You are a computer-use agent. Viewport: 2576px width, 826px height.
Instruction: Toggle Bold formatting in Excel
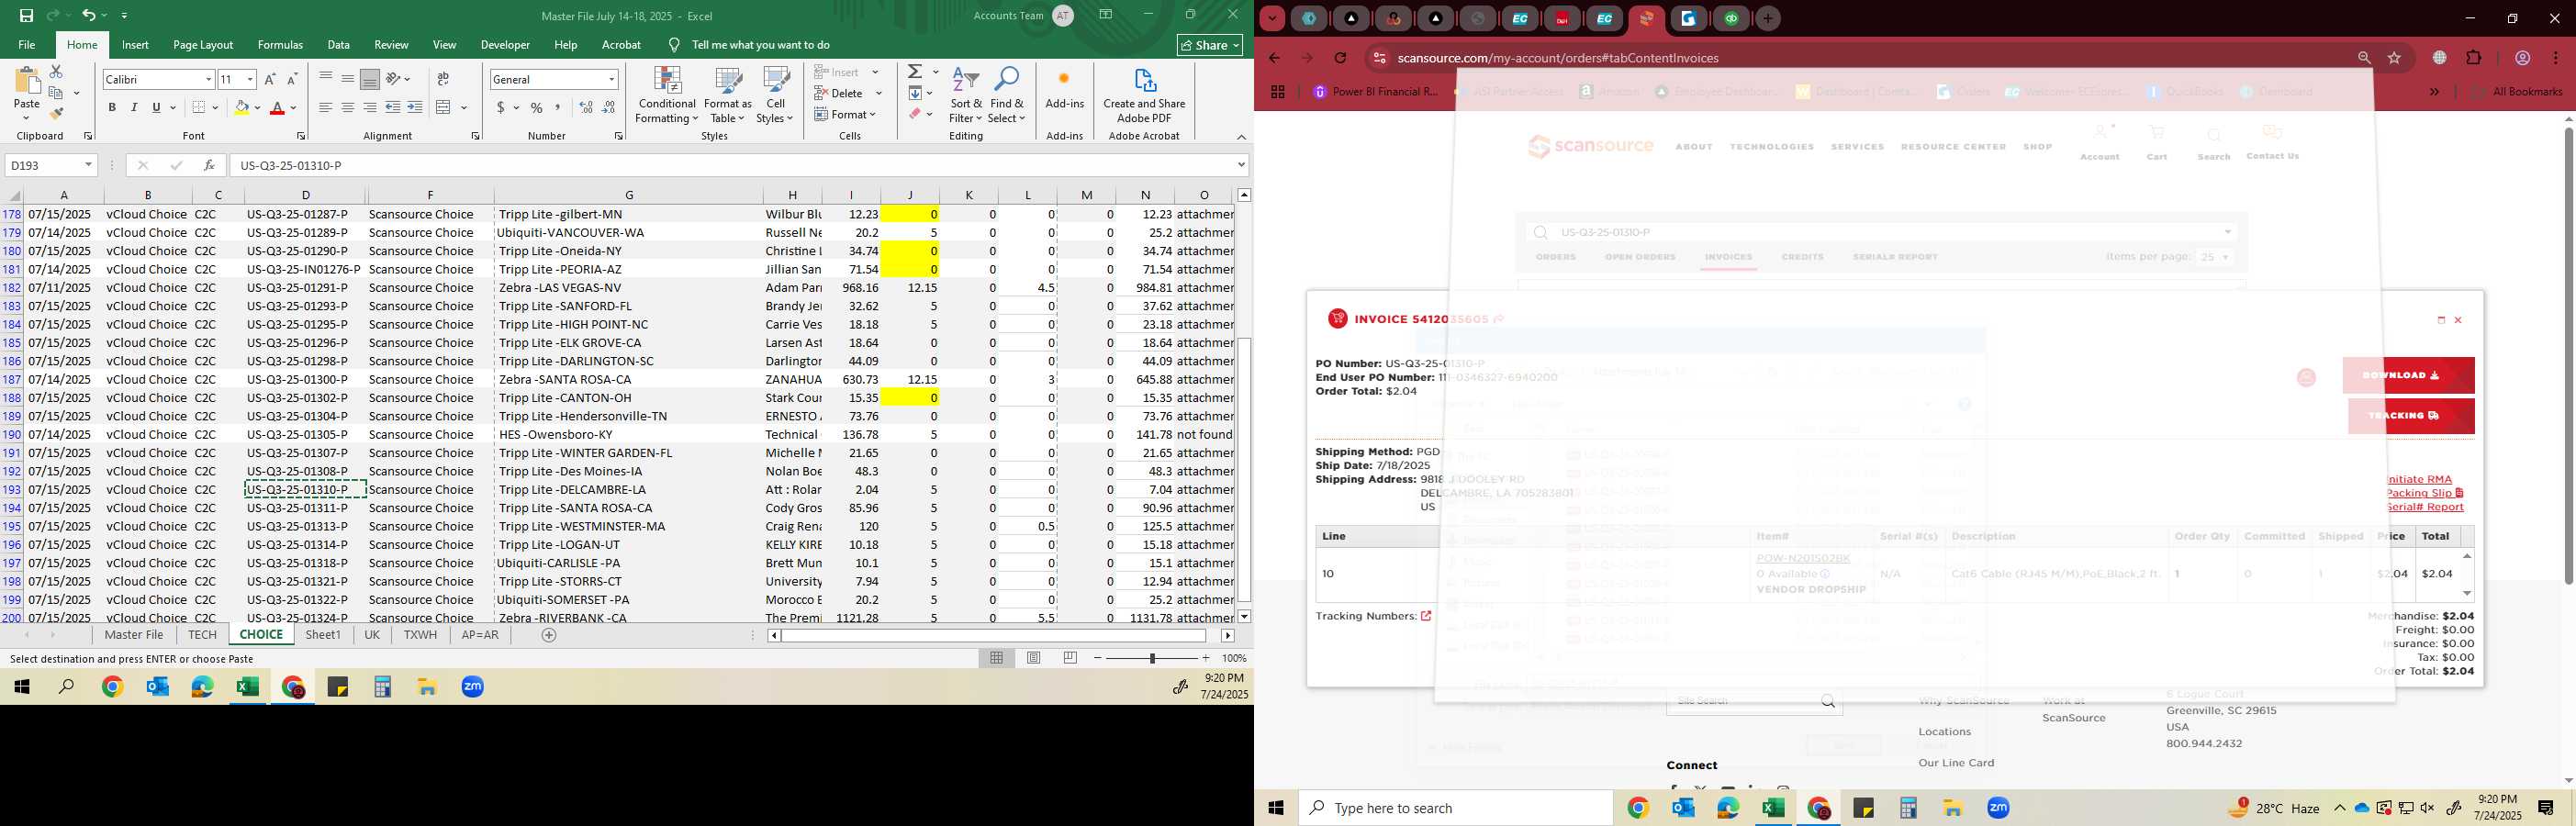[112, 107]
